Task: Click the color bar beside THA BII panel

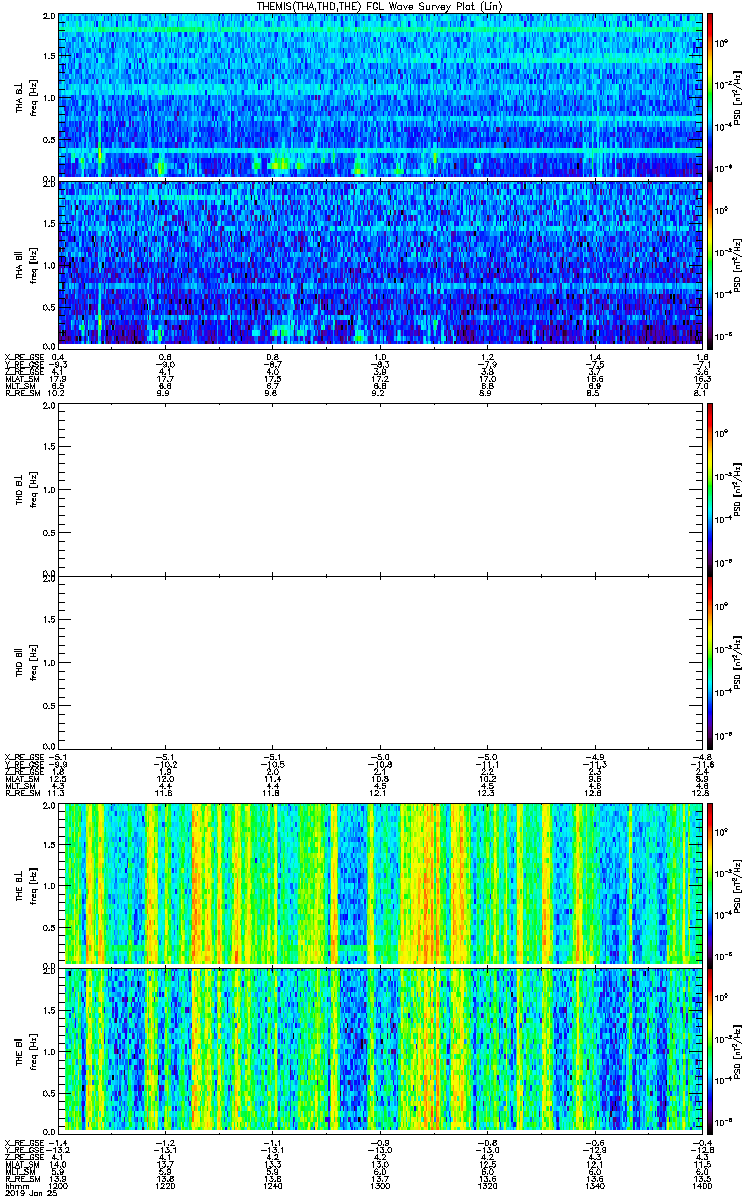Action: (x=710, y=263)
